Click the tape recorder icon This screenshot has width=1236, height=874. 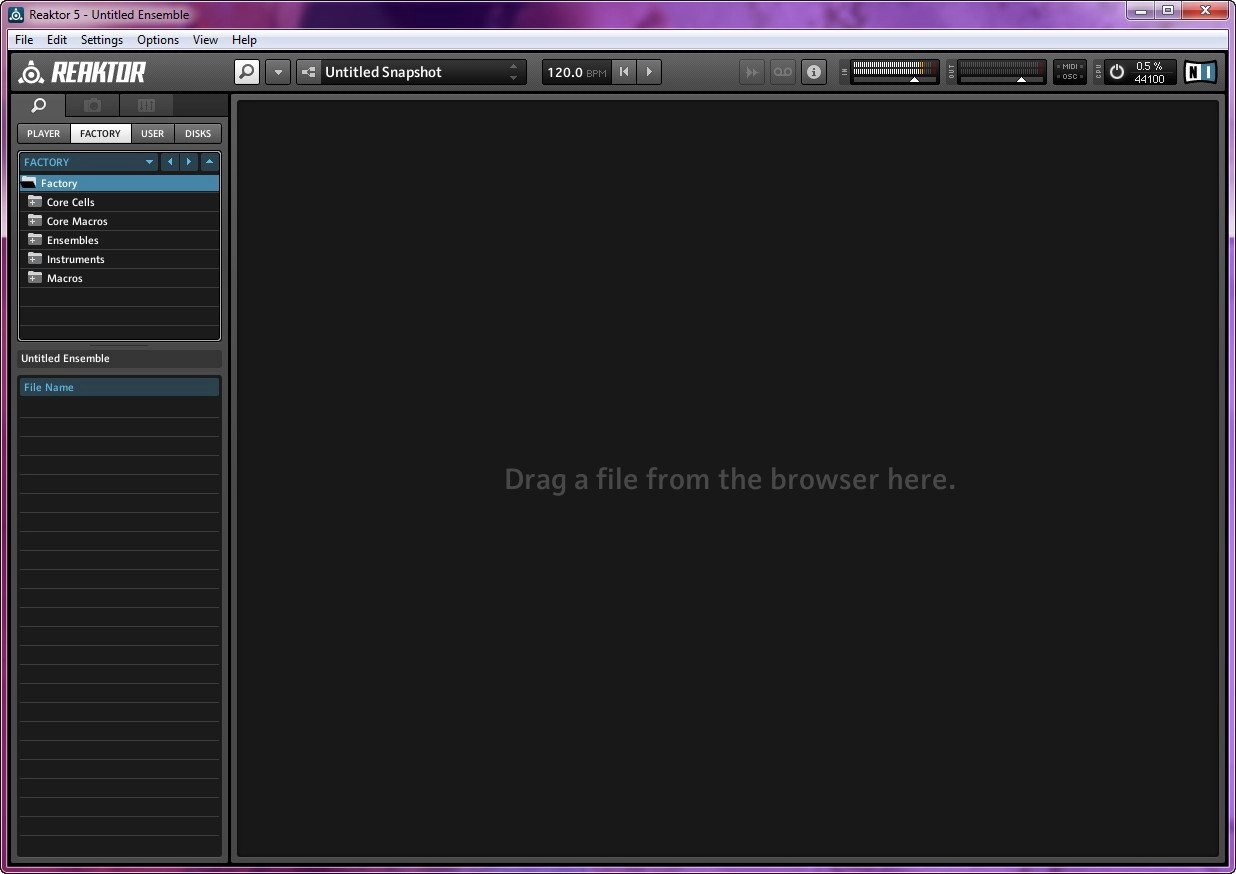pyautogui.click(x=783, y=72)
